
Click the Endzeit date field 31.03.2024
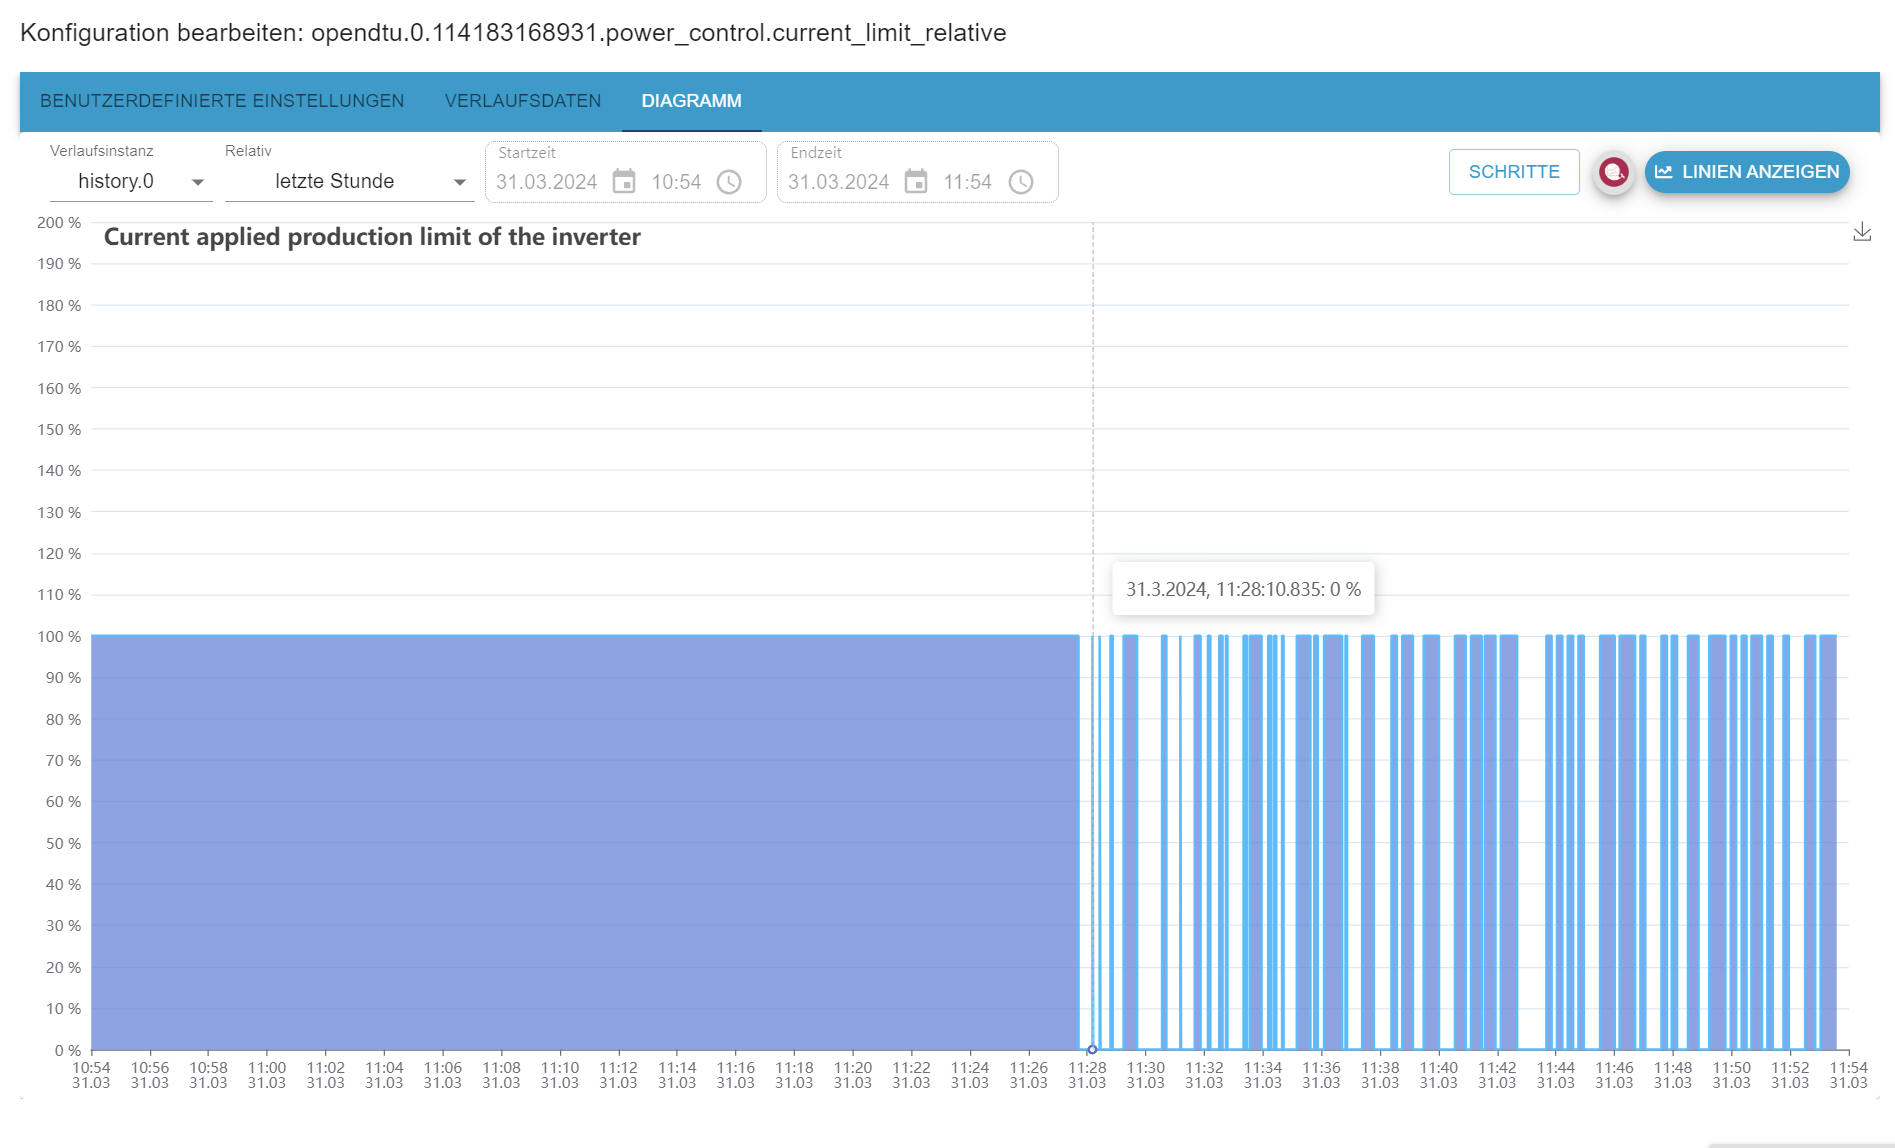(x=839, y=182)
